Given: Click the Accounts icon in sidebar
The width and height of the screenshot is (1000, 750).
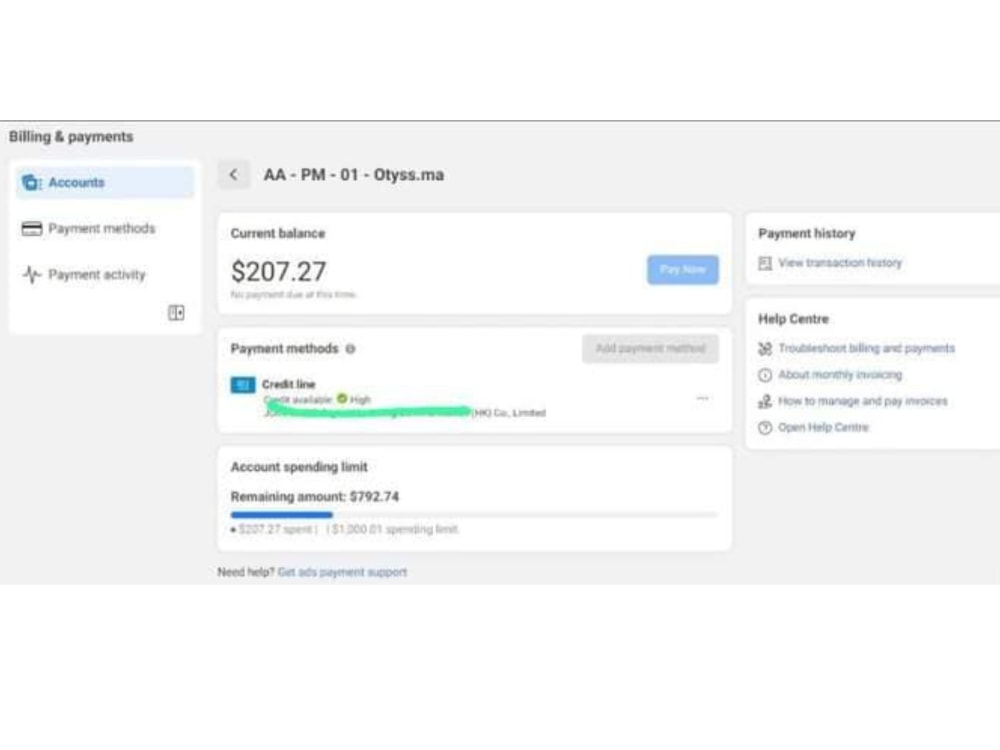Looking at the screenshot, I should click(x=31, y=182).
